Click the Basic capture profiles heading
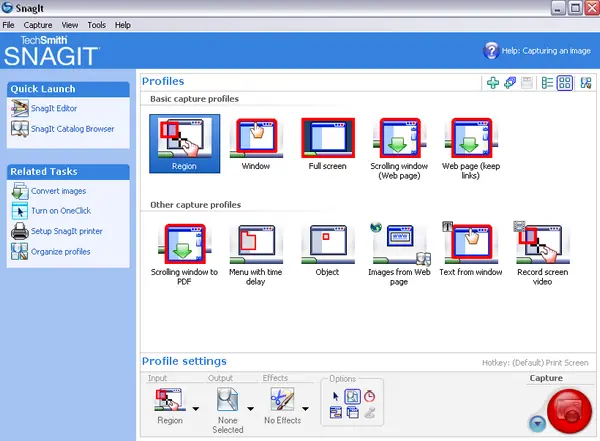 click(x=194, y=99)
